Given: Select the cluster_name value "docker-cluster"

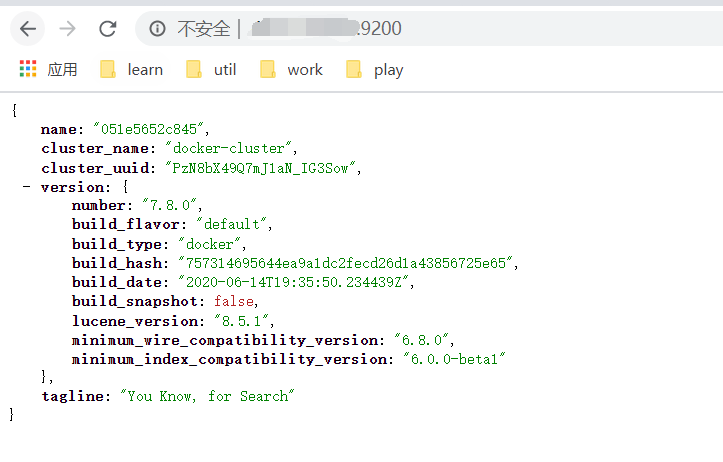Looking at the screenshot, I should tap(229, 148).
